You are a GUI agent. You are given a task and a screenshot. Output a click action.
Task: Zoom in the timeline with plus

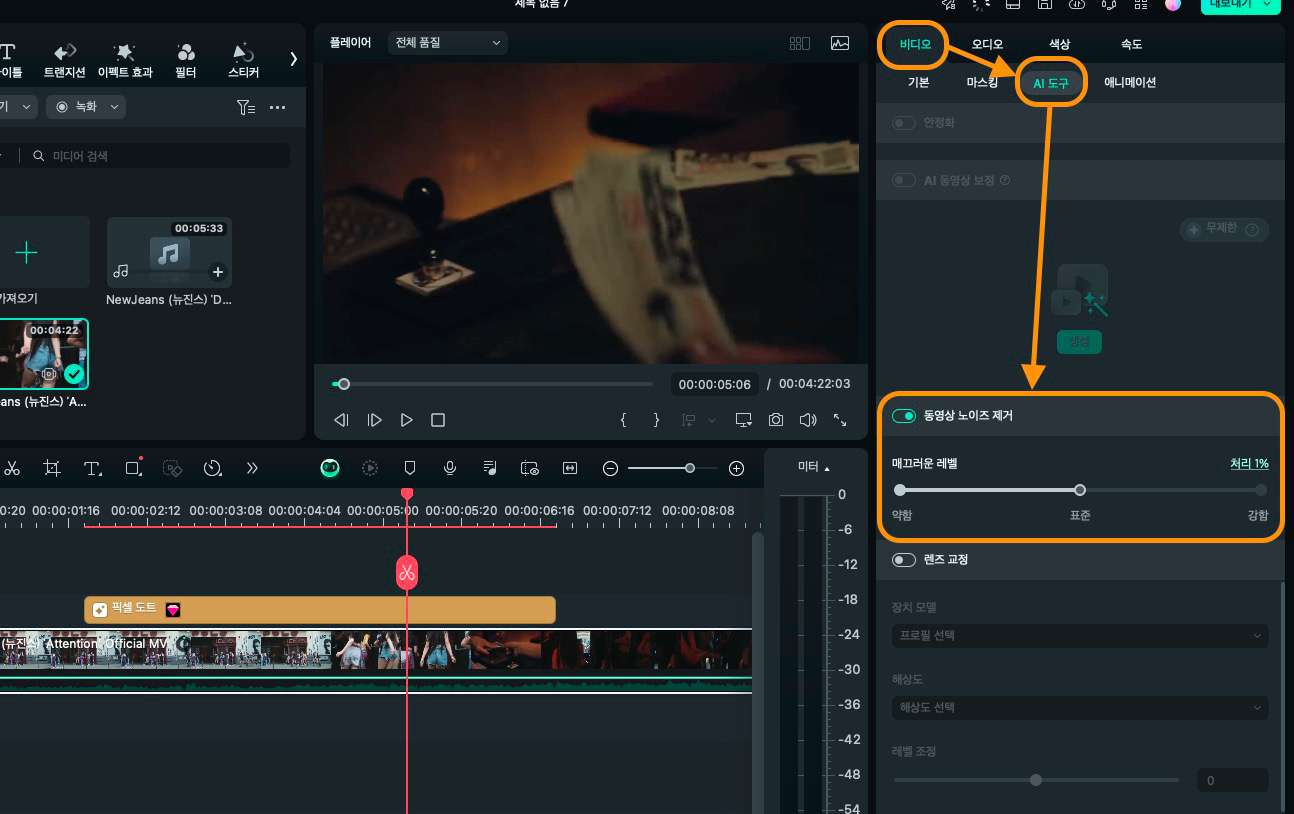(x=737, y=468)
